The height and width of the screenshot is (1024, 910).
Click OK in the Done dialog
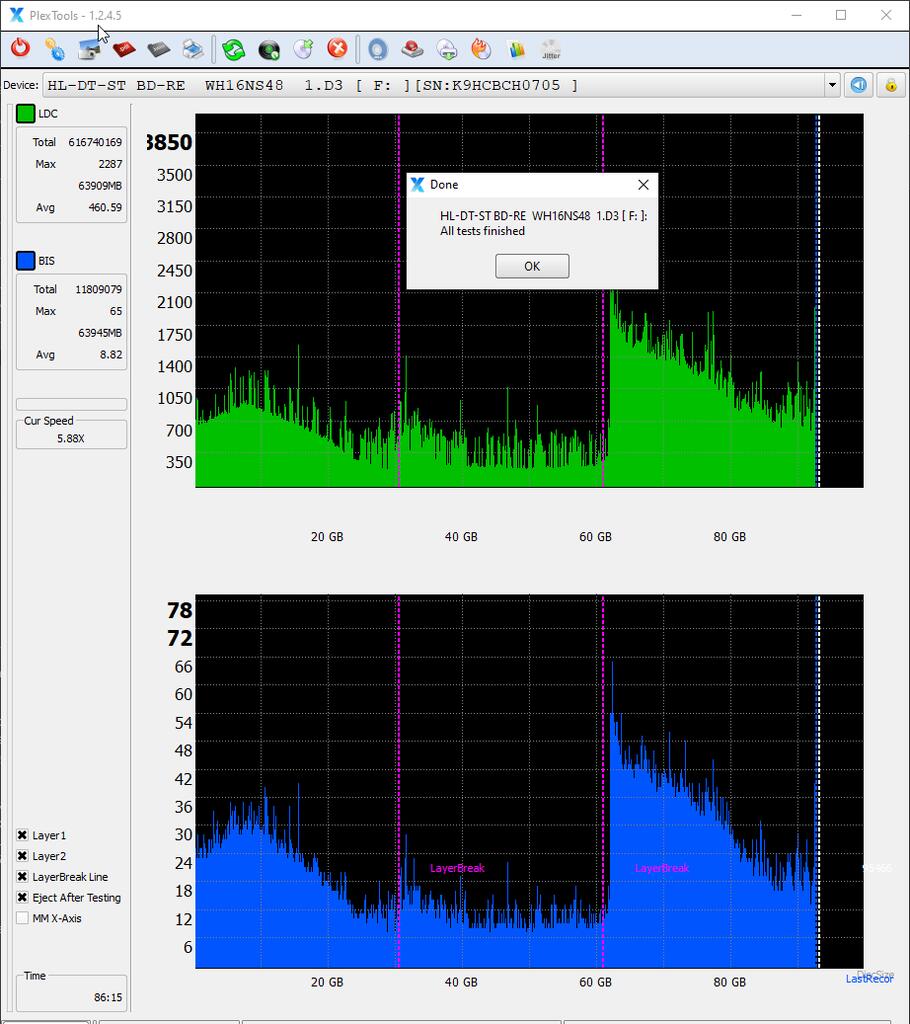tap(532, 266)
